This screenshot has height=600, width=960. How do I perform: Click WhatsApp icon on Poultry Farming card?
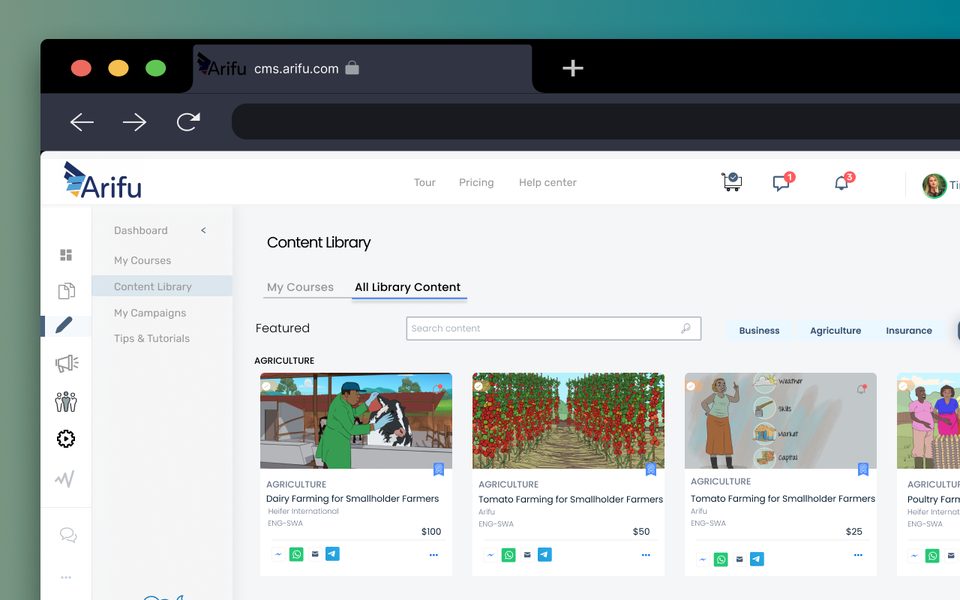coord(932,555)
